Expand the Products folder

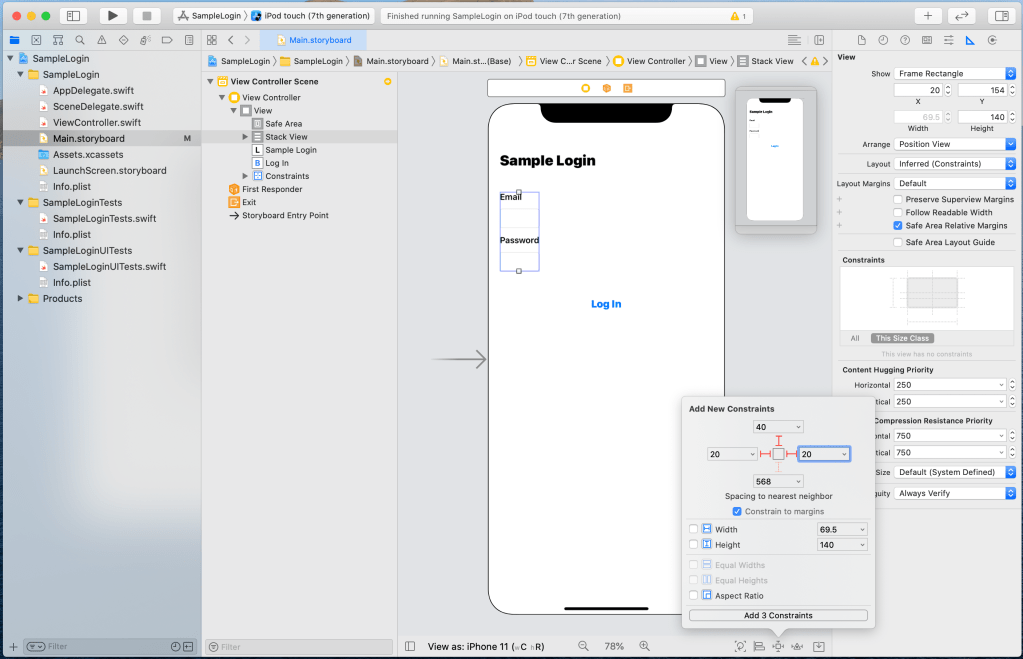[x=21, y=299]
